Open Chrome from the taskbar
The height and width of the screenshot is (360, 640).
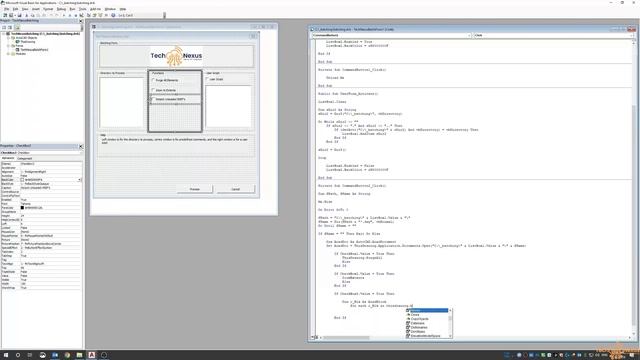pos(67,355)
